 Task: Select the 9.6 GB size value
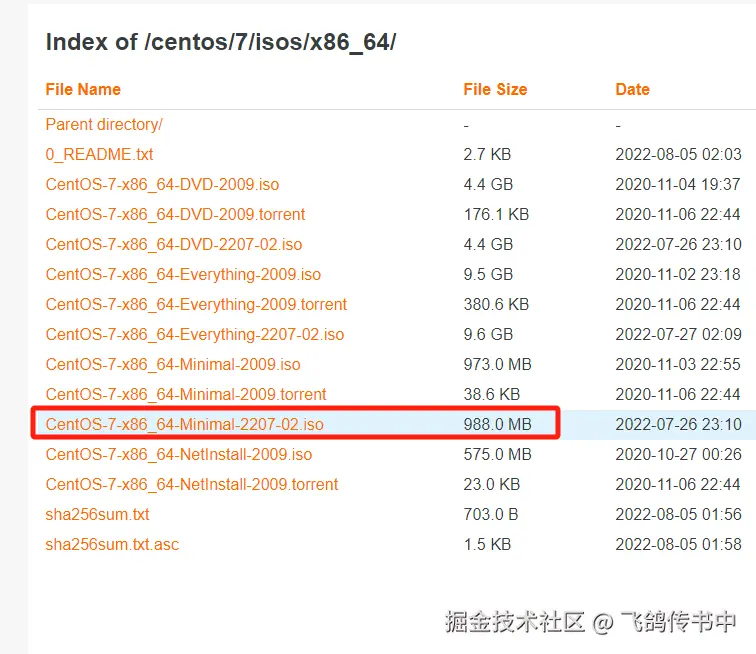click(x=488, y=334)
